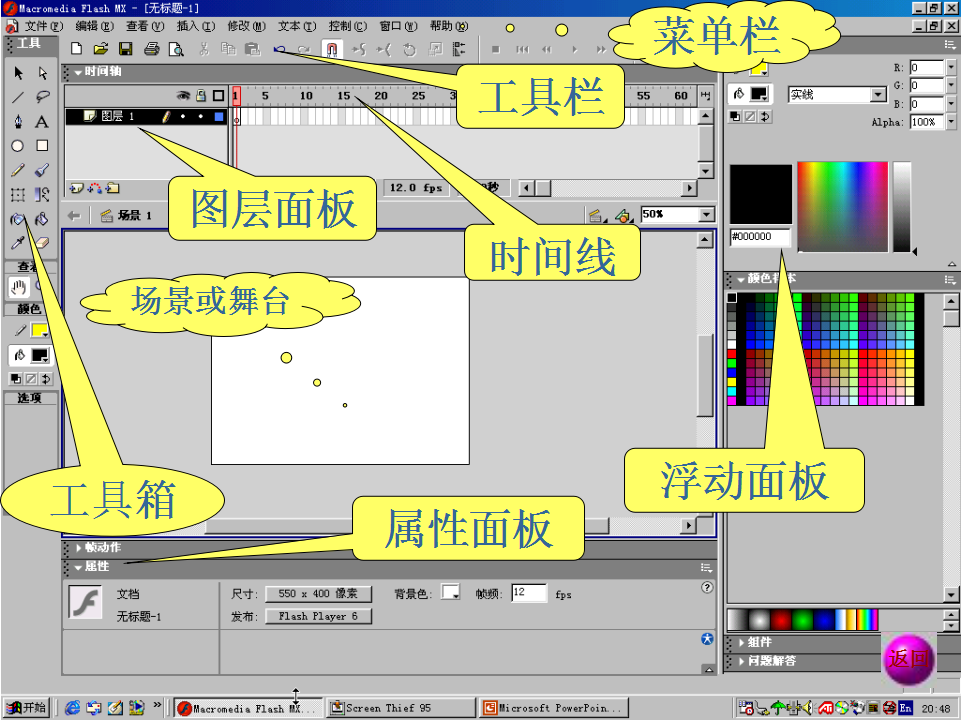
Task: Select the Oval tool
Action: tap(18, 145)
